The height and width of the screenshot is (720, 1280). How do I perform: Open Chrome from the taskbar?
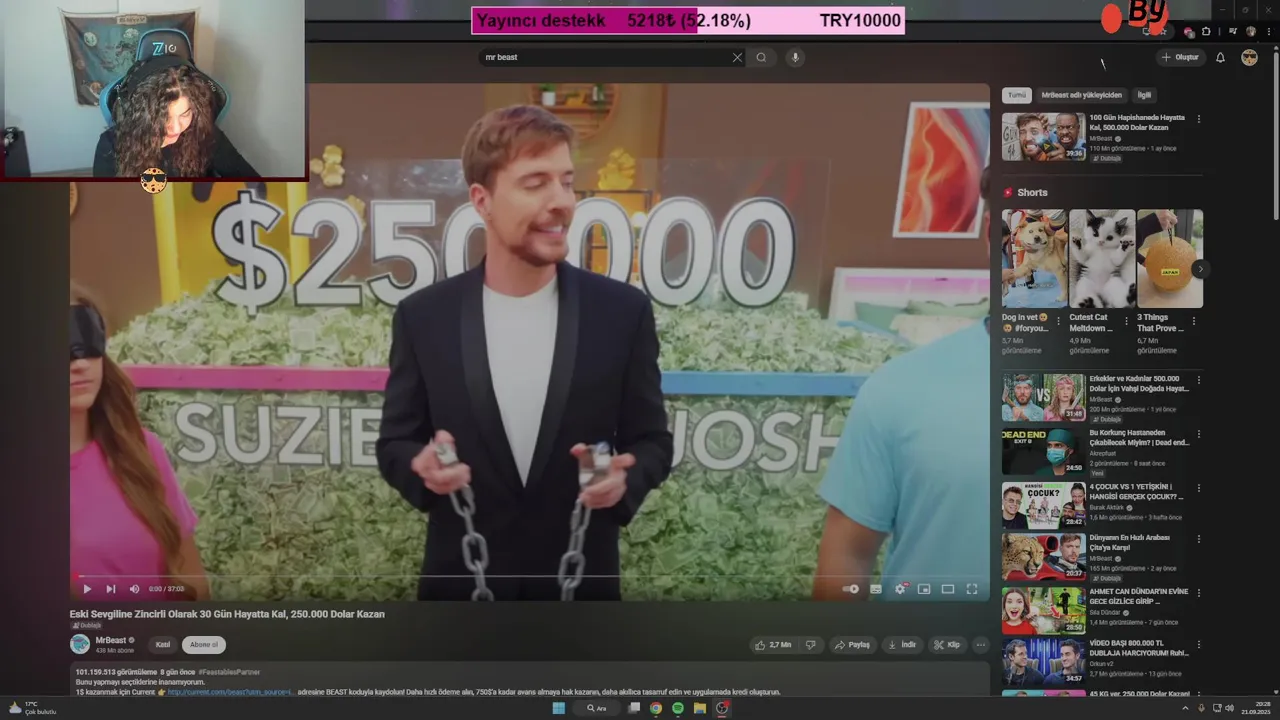tap(656, 708)
